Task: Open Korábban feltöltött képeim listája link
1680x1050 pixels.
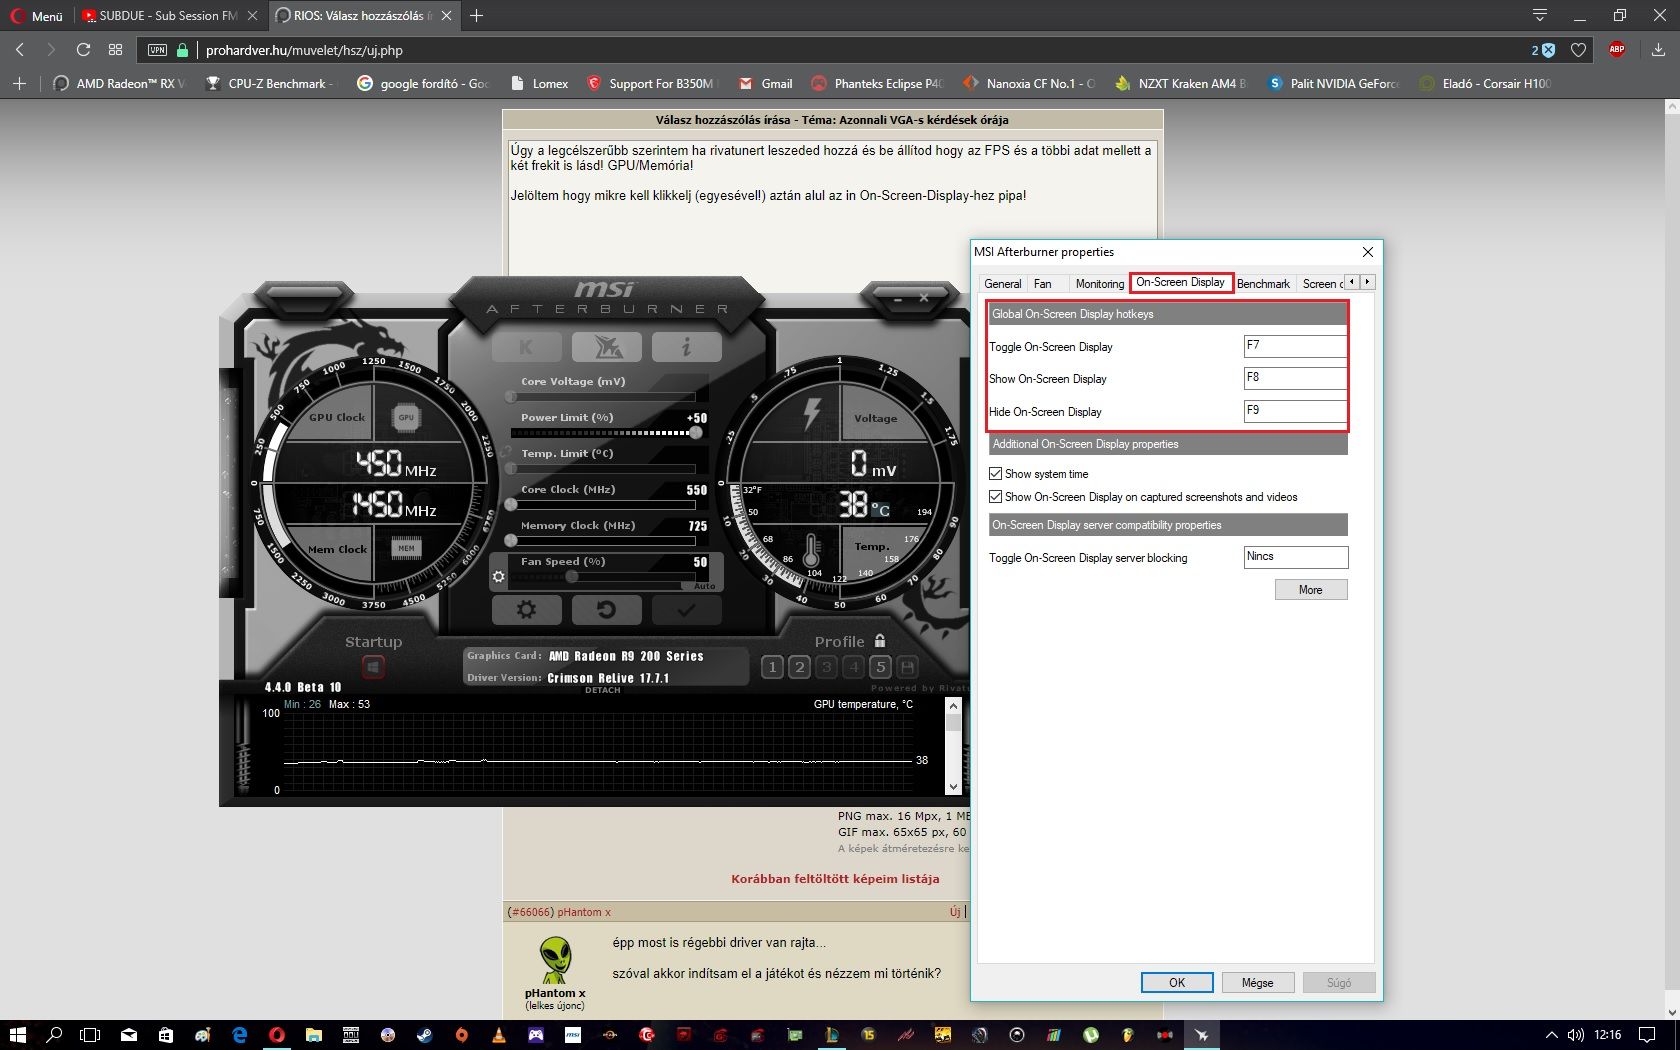Action: point(835,879)
